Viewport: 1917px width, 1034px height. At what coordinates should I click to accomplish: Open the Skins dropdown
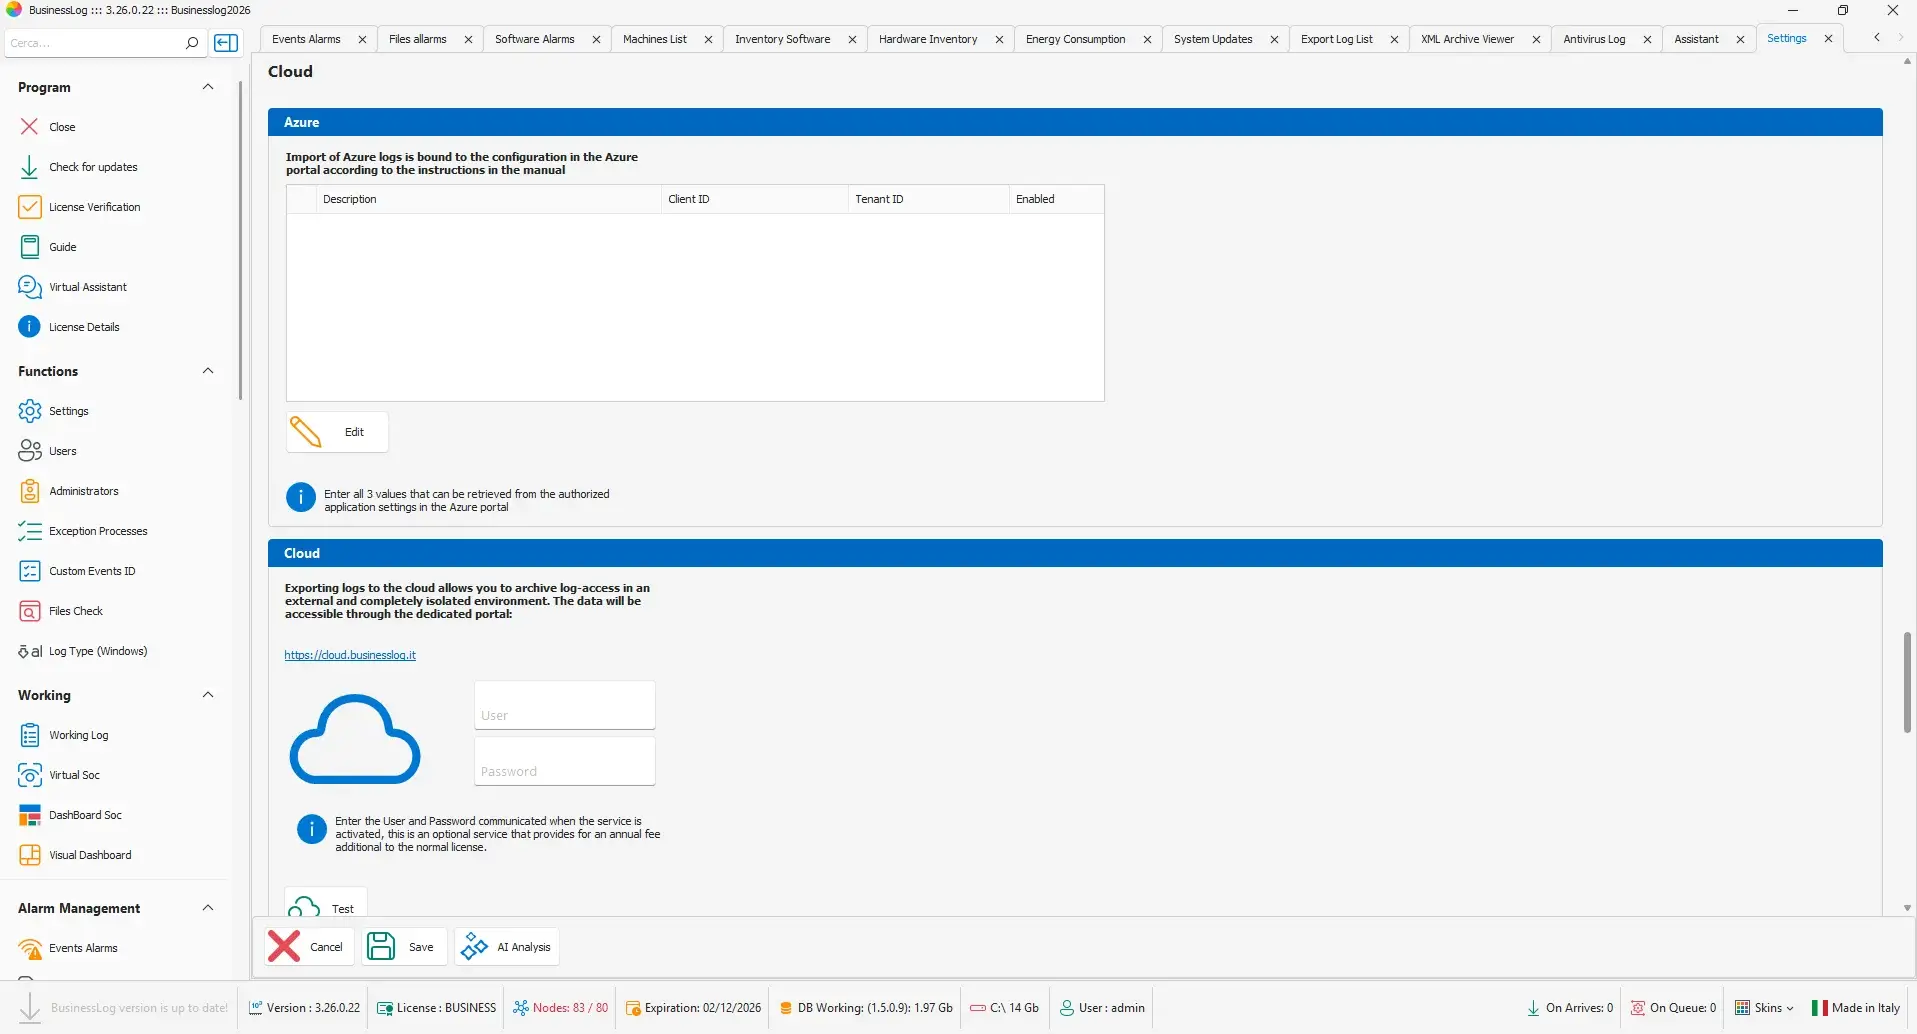(x=1765, y=1008)
